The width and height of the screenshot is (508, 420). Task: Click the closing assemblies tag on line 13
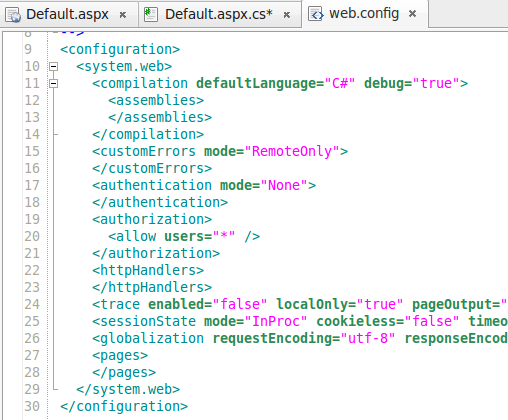coord(160,117)
